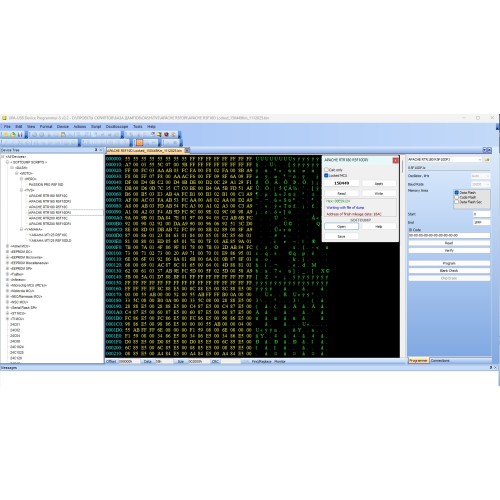Click the Monitor status bar entry

(280, 361)
